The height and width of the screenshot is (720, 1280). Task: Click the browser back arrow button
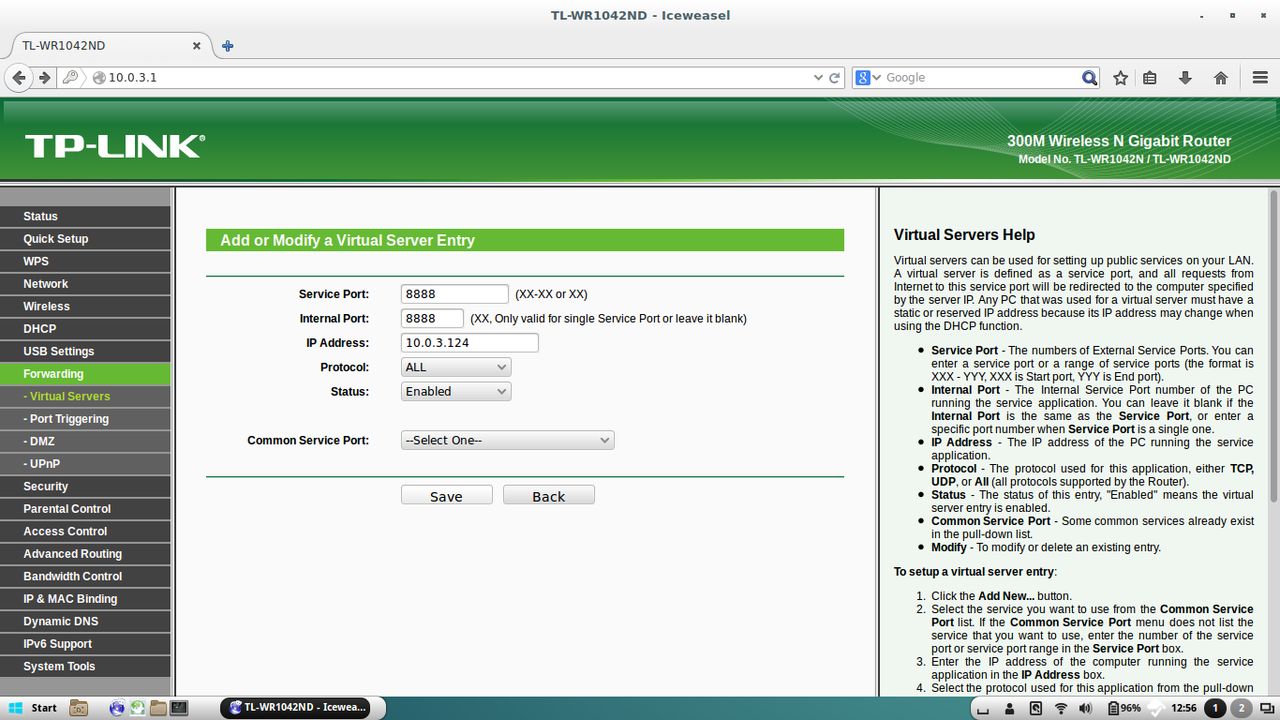tap(19, 77)
